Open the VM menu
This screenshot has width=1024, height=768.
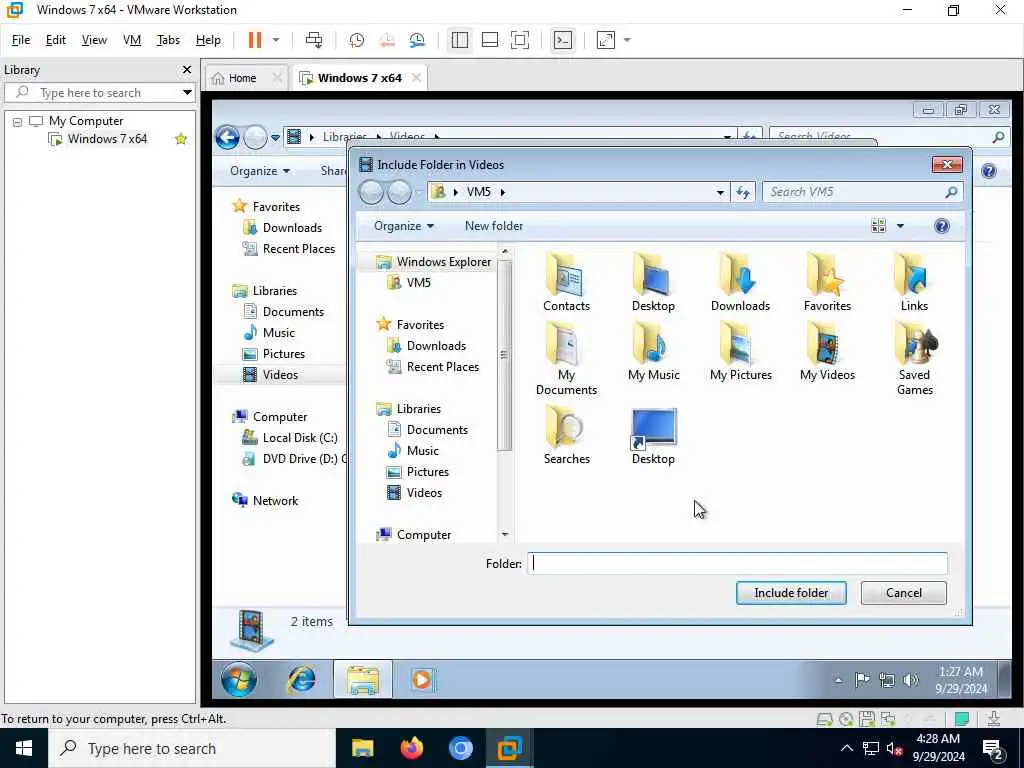(x=132, y=40)
